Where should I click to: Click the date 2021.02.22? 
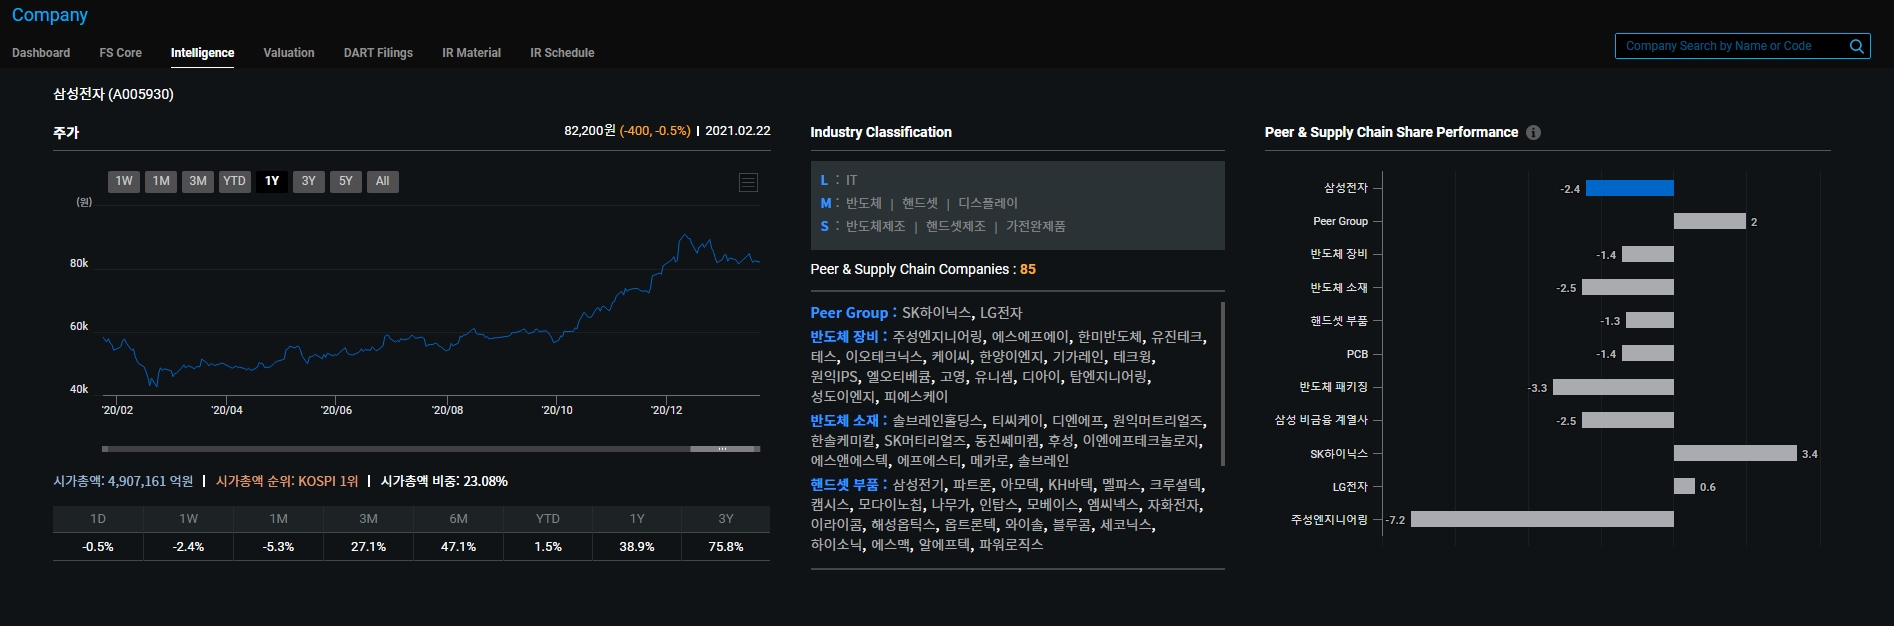(738, 130)
